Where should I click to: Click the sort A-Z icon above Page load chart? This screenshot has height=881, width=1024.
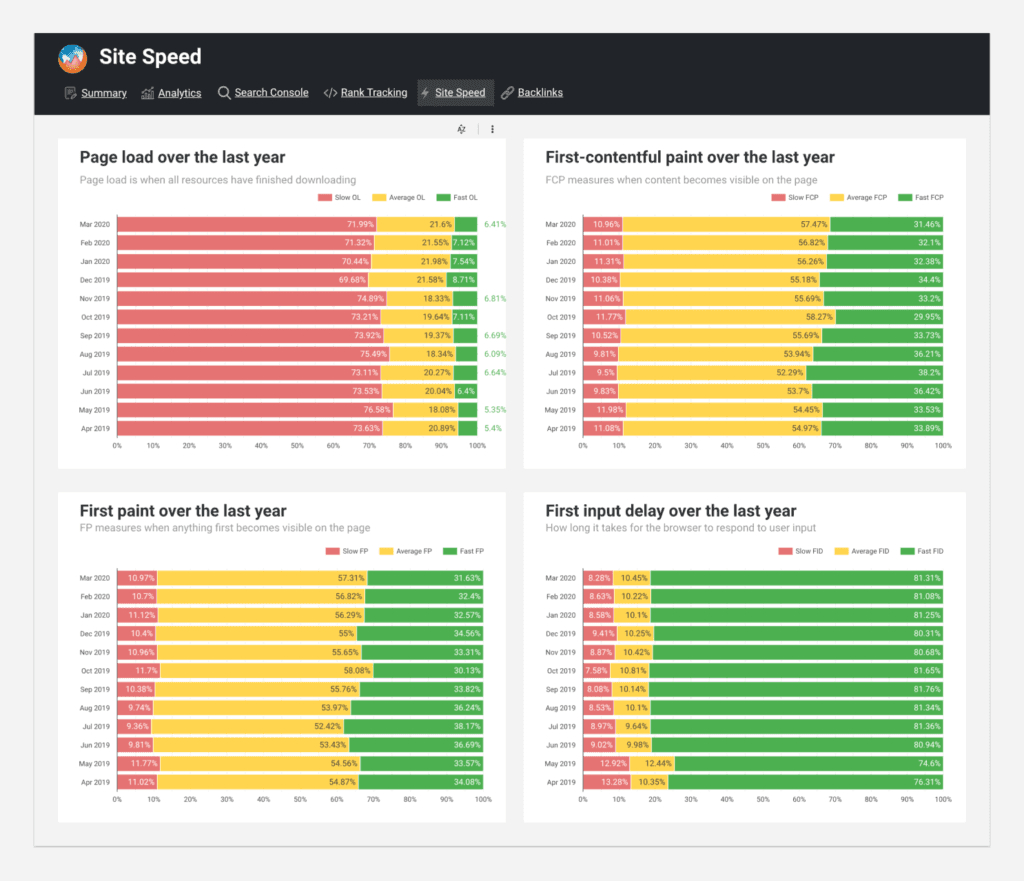[x=462, y=129]
